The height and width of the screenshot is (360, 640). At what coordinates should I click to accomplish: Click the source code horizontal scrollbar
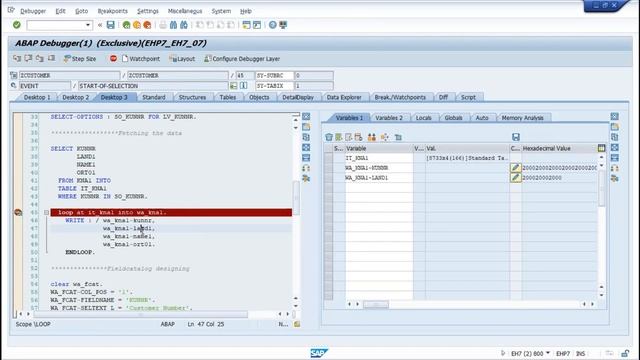(141, 314)
